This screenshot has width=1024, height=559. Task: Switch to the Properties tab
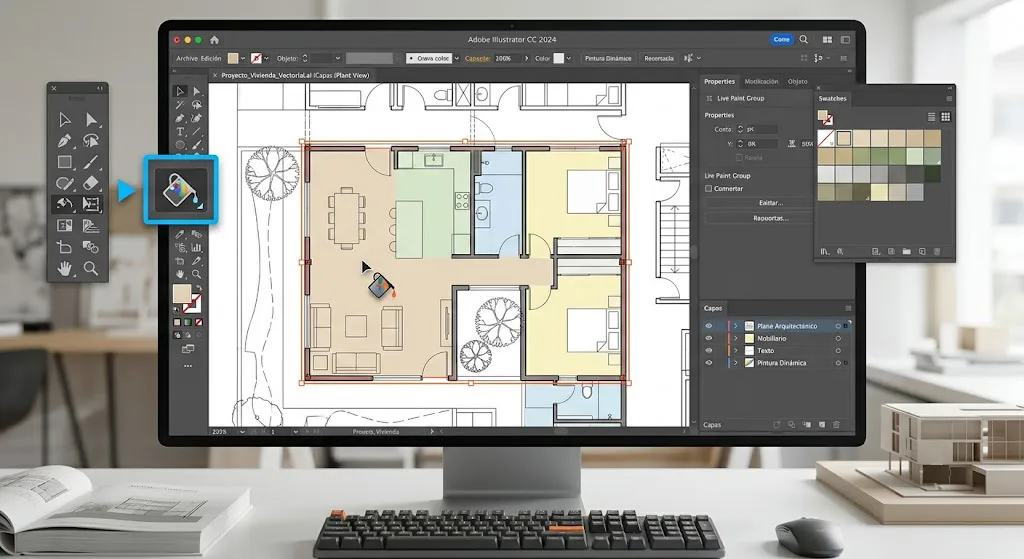tap(719, 82)
